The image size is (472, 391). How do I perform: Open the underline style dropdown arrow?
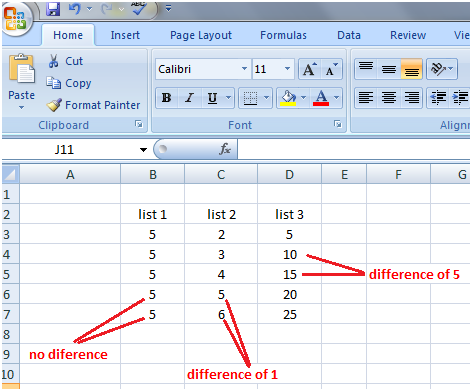pyautogui.click(x=229, y=98)
